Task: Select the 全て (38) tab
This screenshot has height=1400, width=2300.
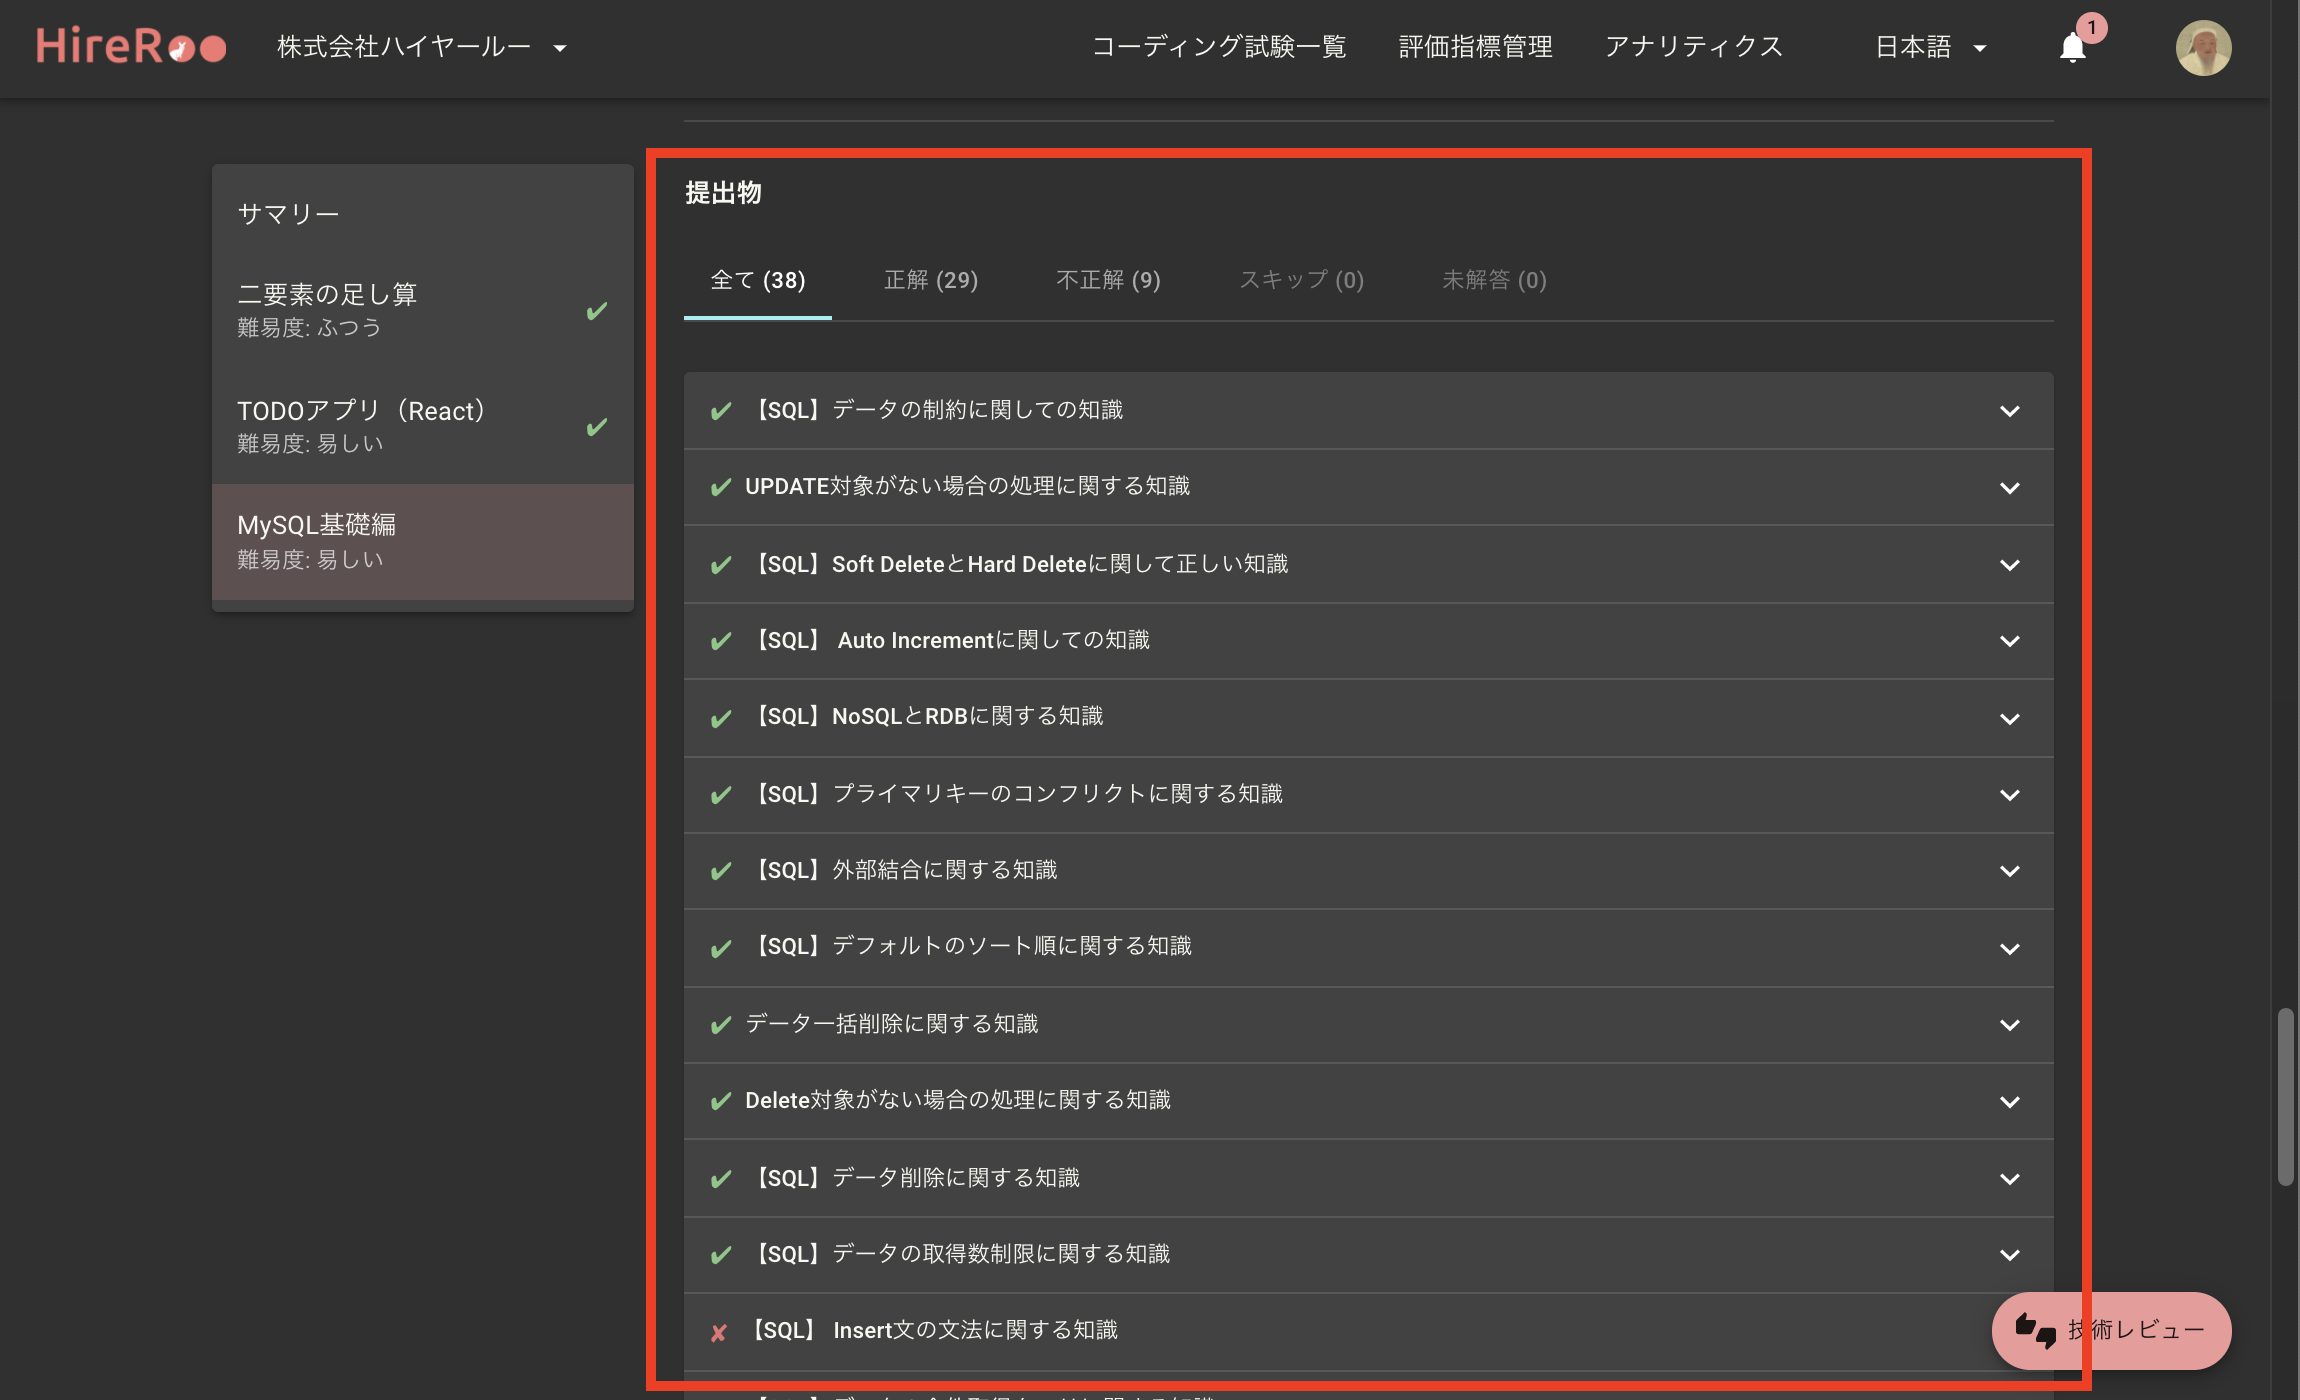Action: [757, 280]
